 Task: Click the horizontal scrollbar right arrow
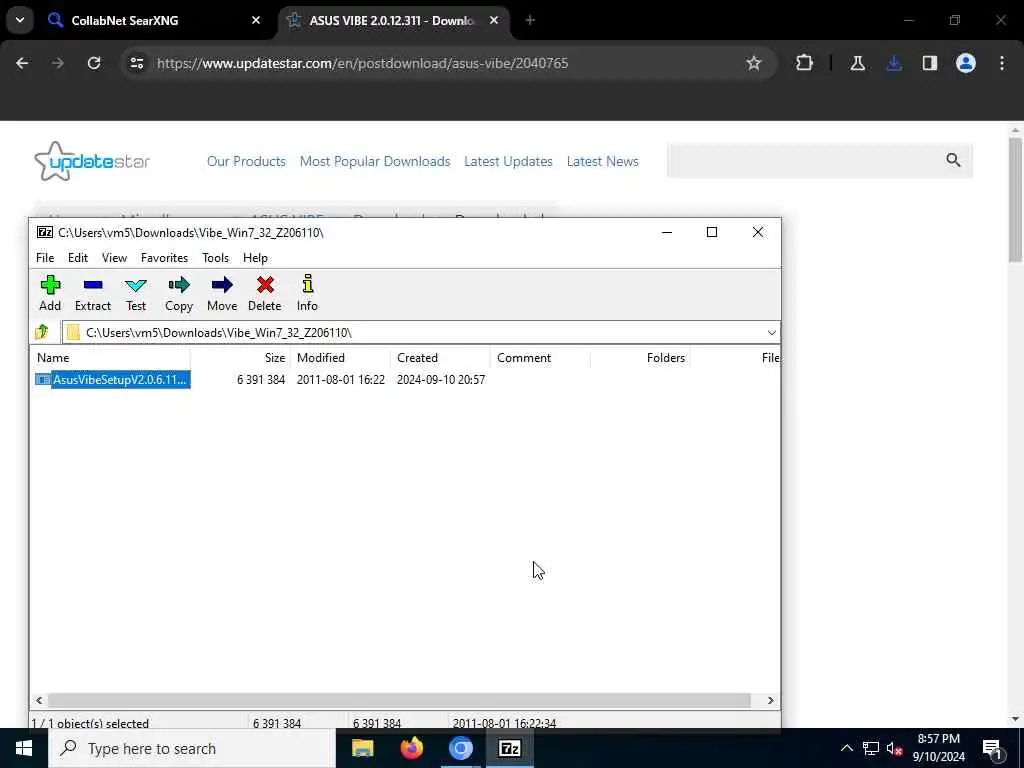(x=771, y=701)
